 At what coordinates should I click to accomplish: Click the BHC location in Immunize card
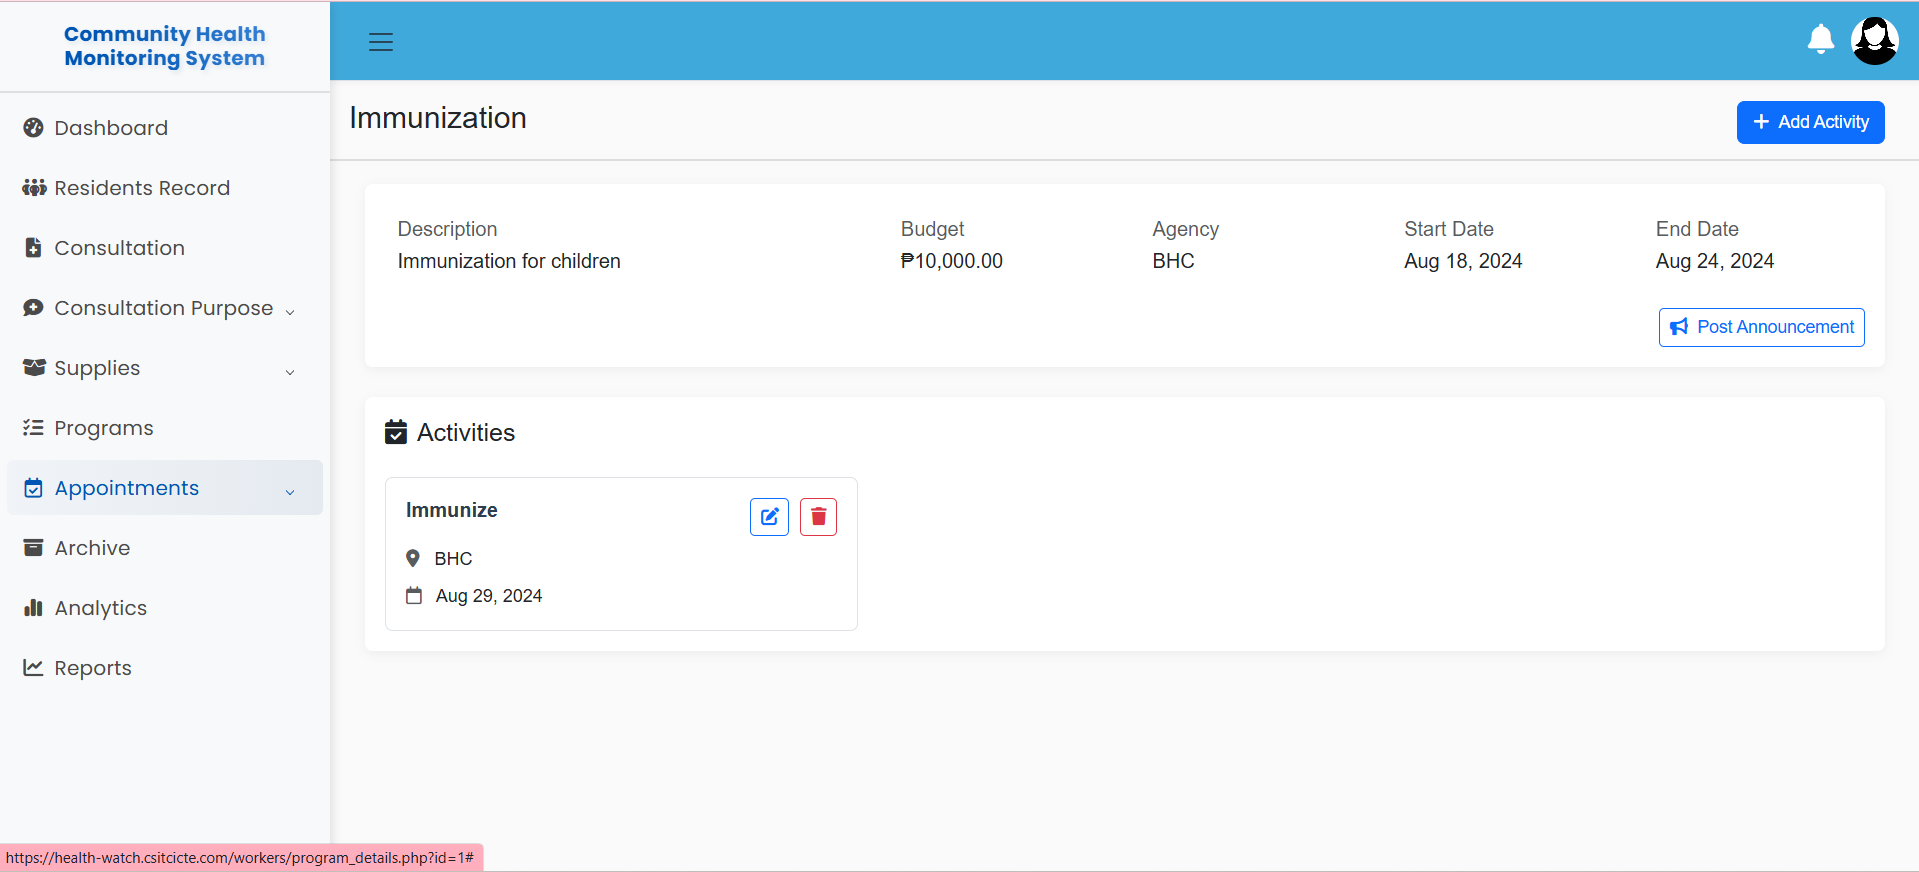453,559
